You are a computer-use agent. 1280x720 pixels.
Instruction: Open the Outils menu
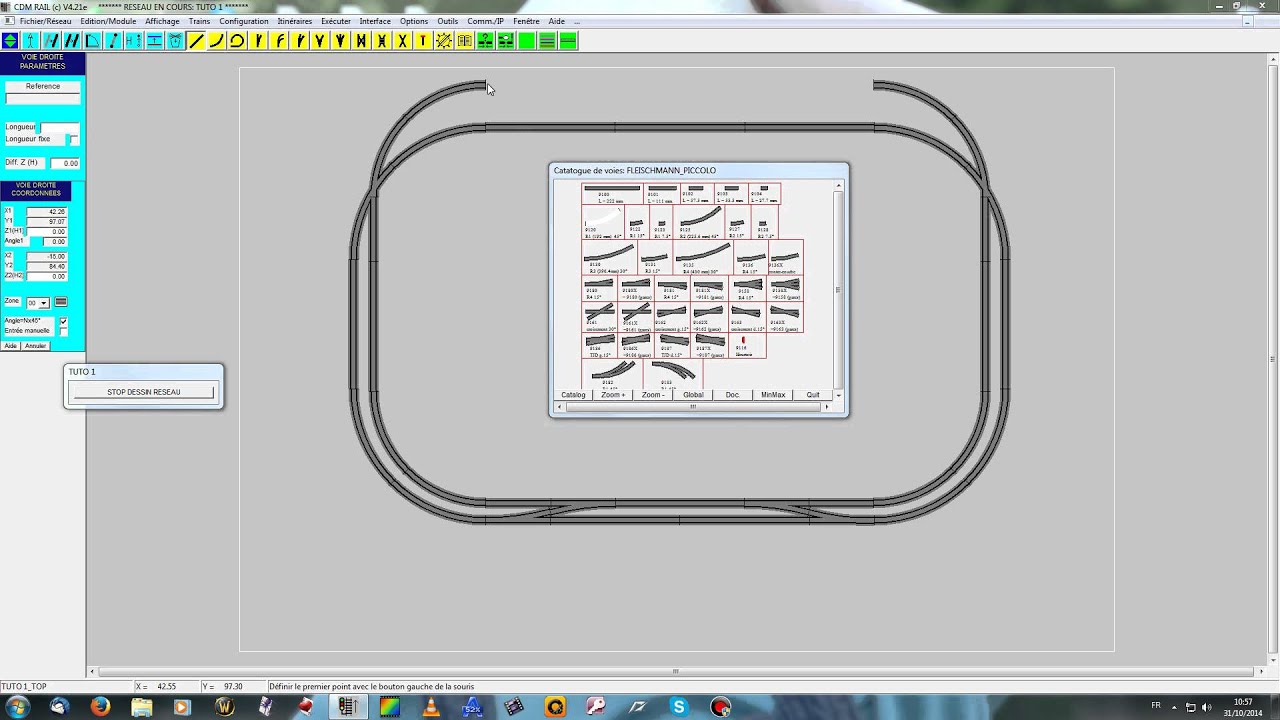[x=447, y=21]
